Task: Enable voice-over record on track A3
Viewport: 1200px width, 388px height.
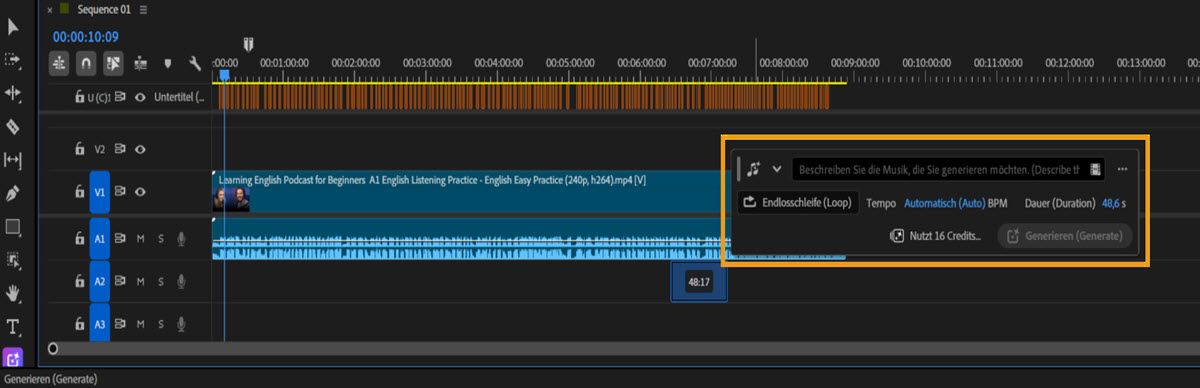Action: click(x=181, y=324)
